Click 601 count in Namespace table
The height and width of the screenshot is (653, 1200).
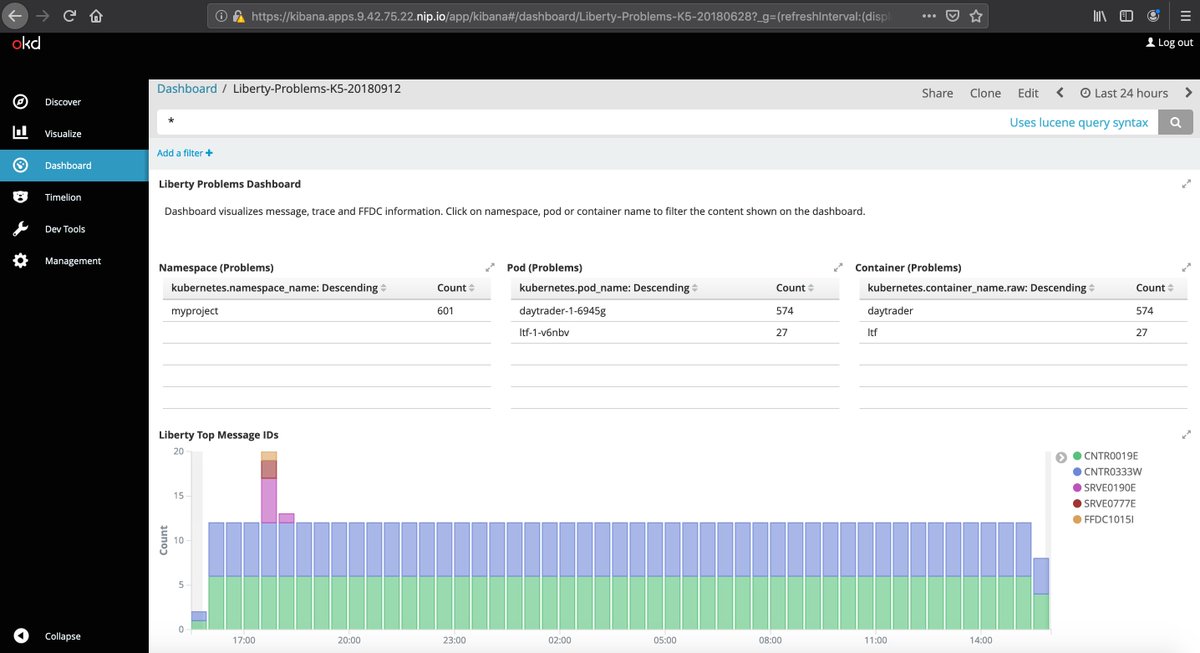click(x=445, y=311)
